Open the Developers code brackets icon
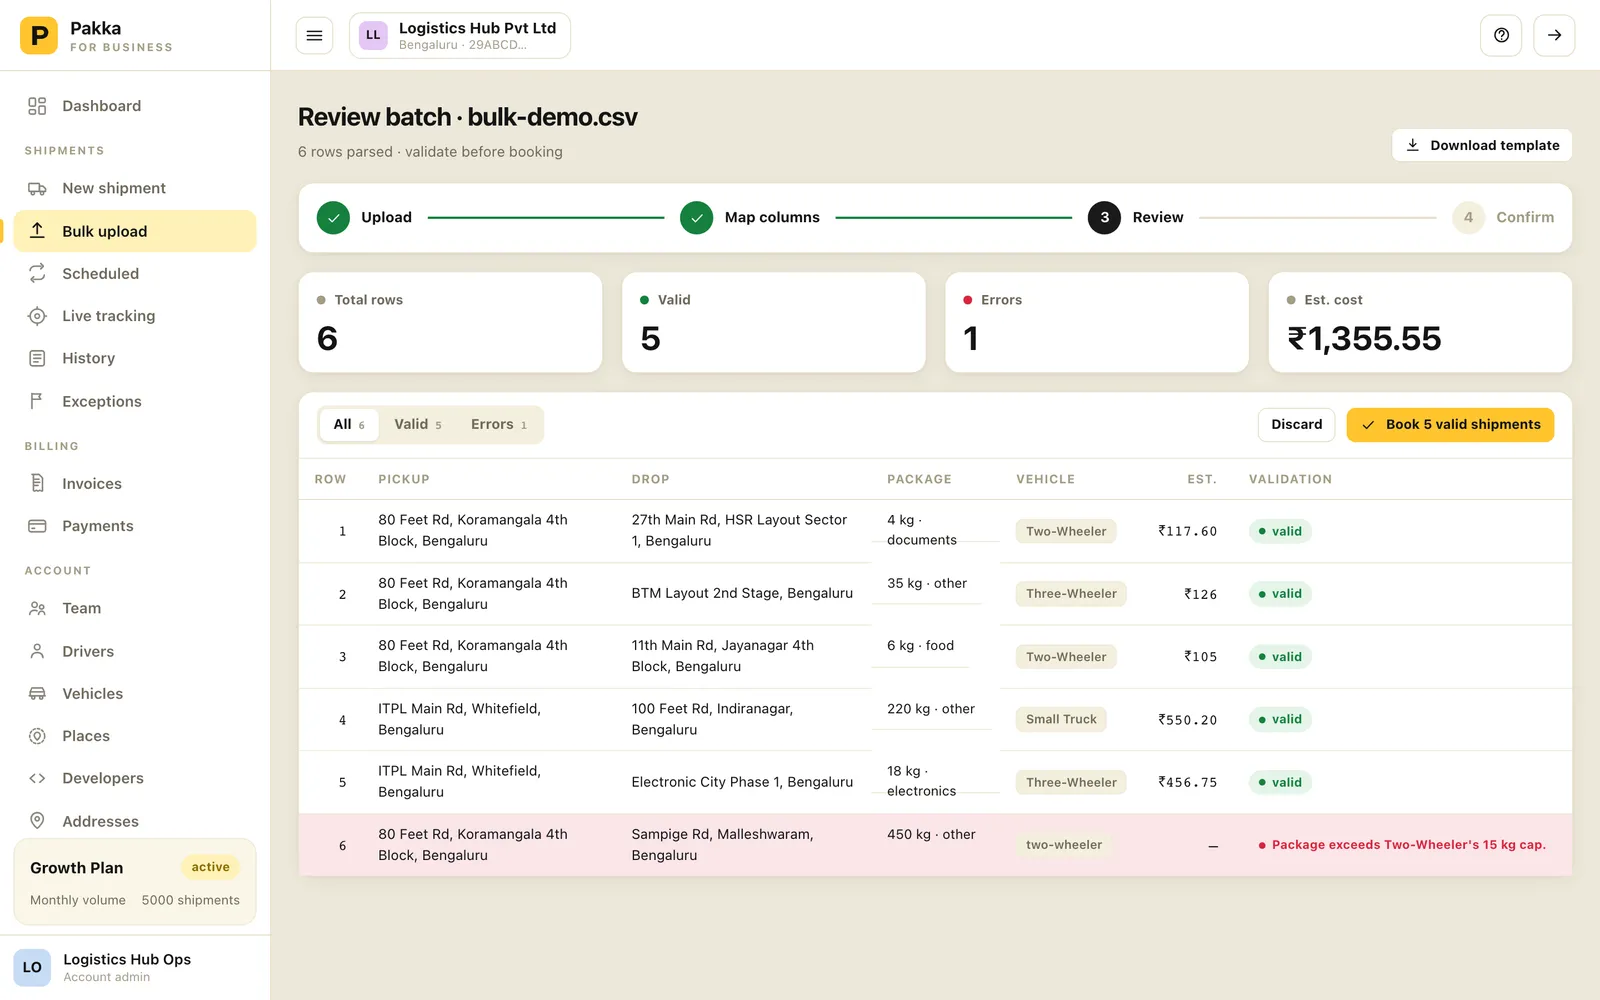The height and width of the screenshot is (1000, 1600). pos(37,778)
